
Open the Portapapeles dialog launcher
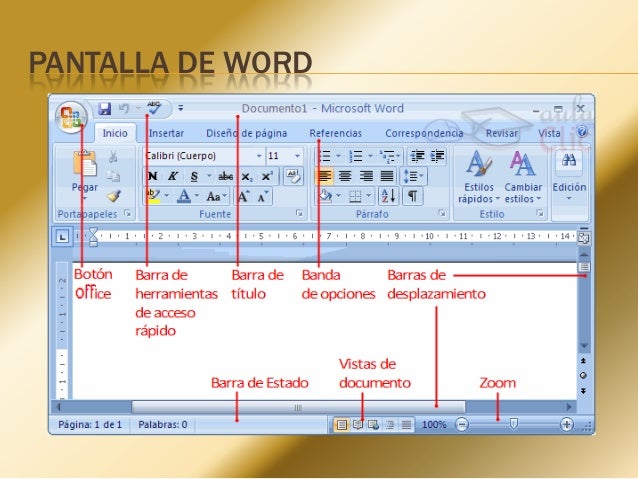pos(127,213)
